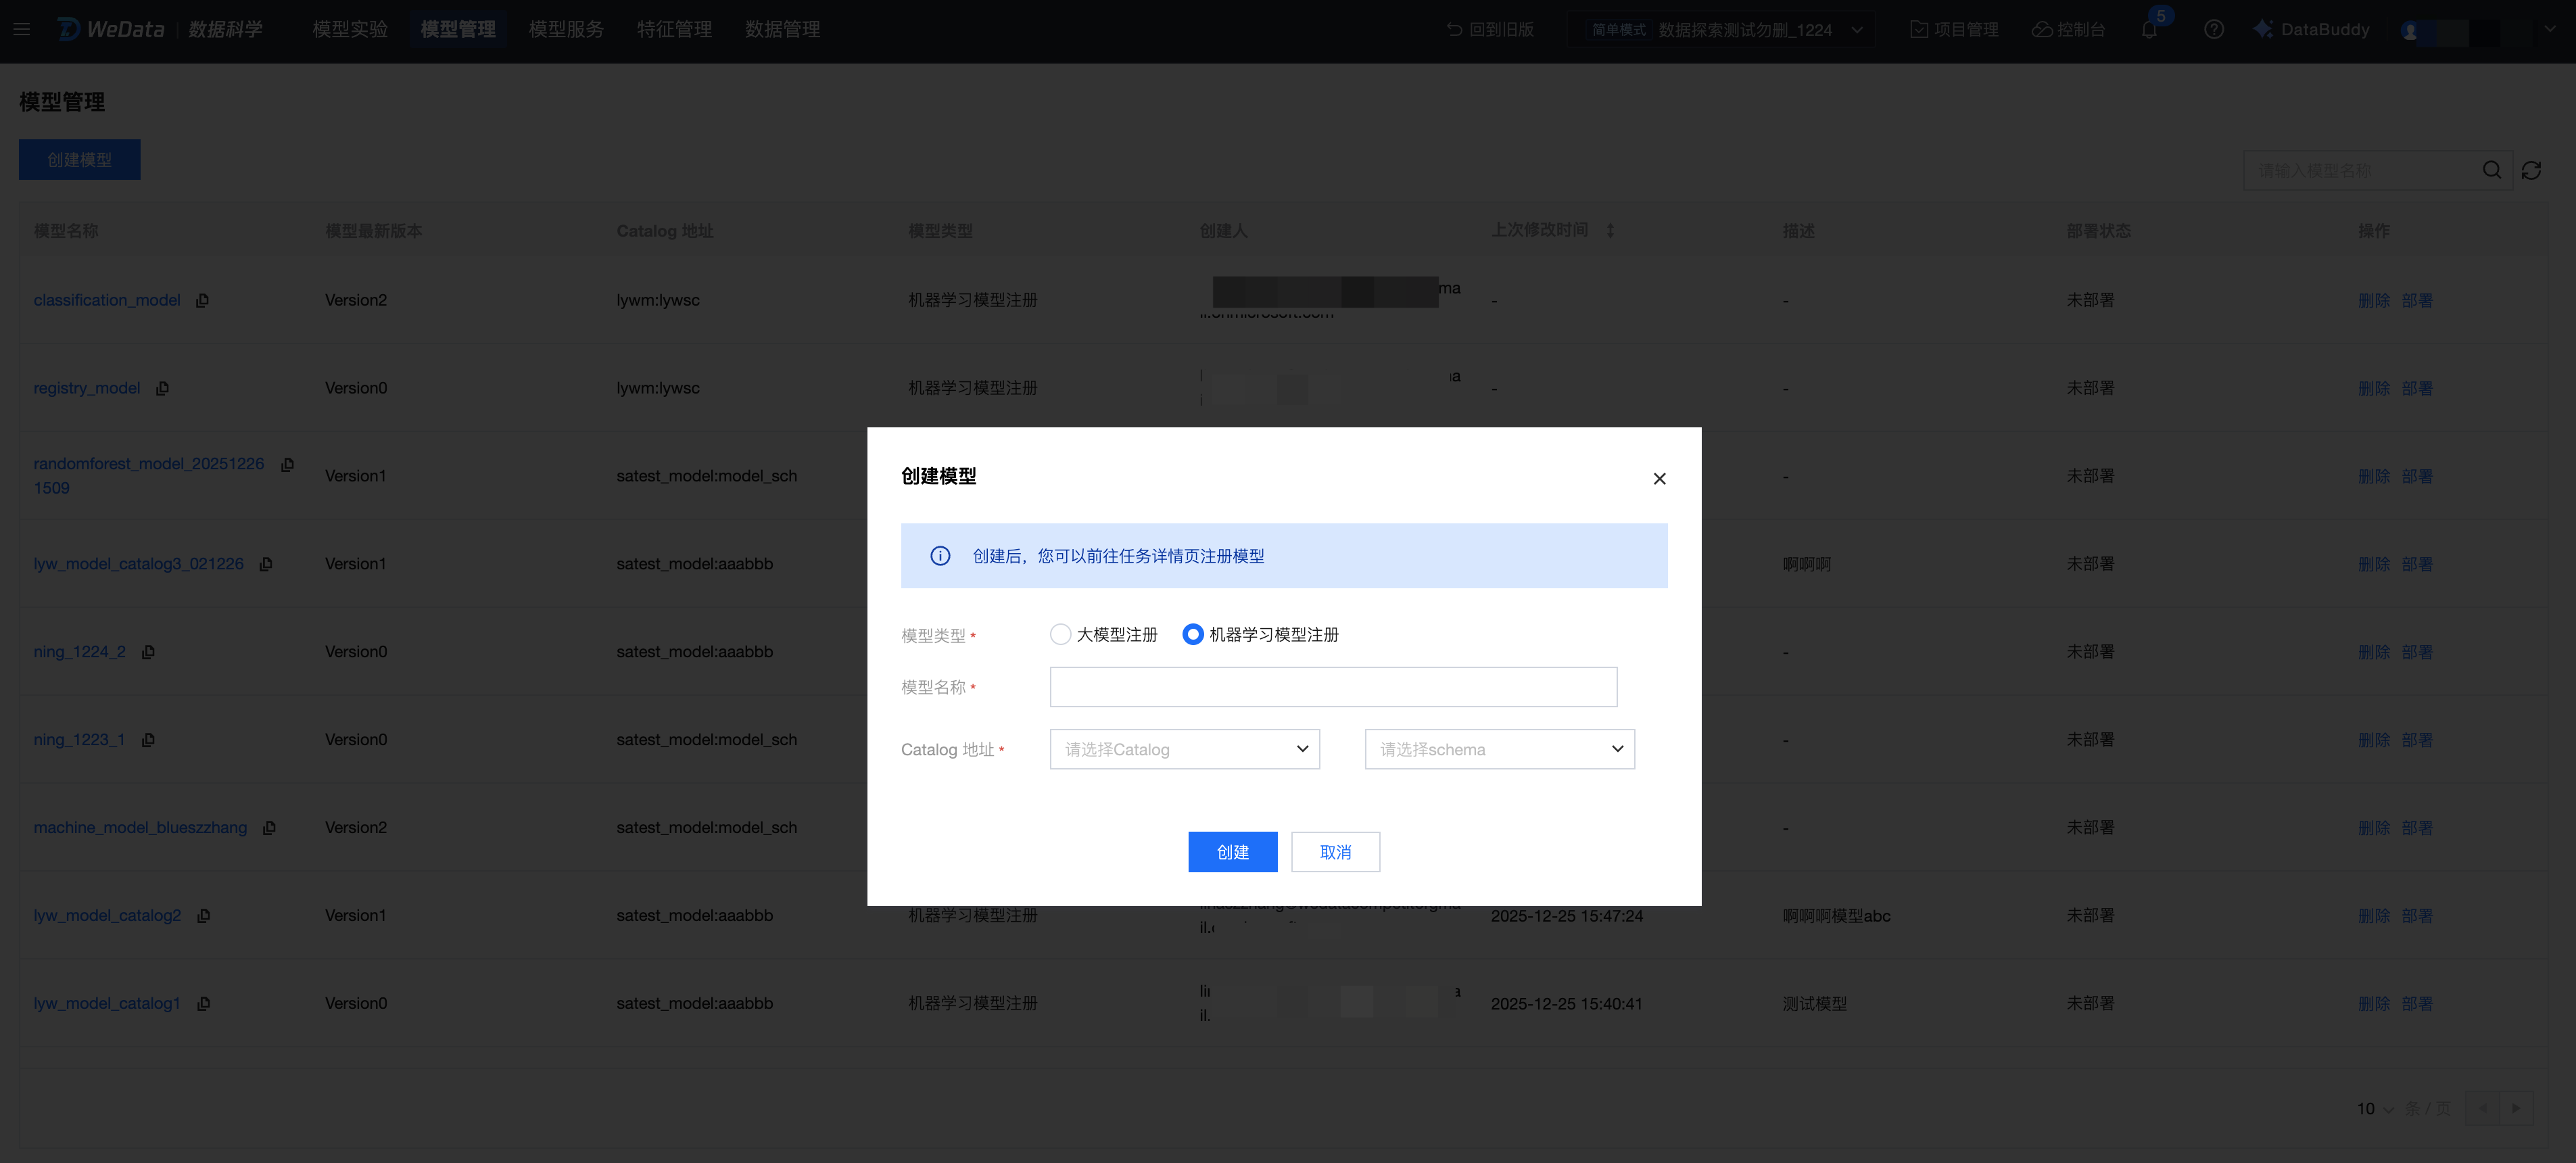
Task: Expand the project selector 数据探索测试勿删_1224
Action: [1745, 29]
